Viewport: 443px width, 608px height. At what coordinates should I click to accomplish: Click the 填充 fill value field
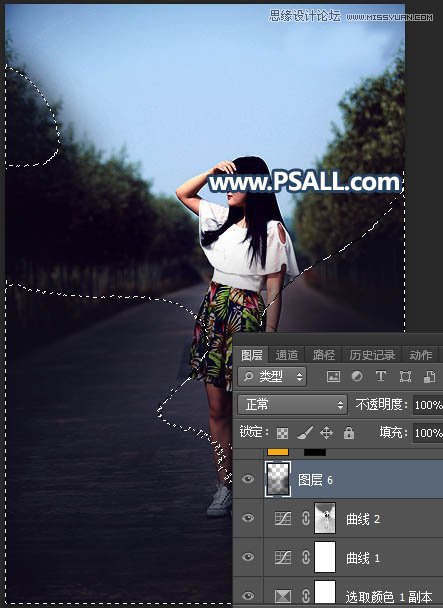(428, 432)
